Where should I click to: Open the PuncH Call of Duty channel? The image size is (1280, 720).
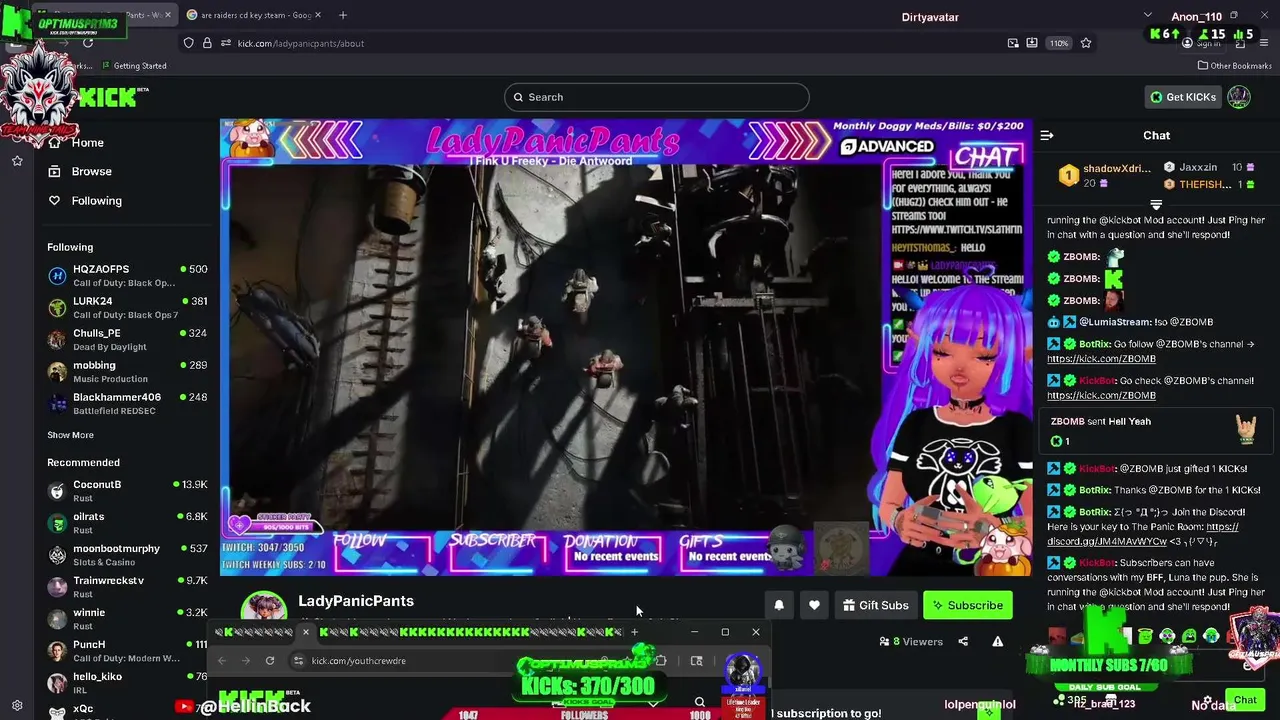[x=127, y=650]
